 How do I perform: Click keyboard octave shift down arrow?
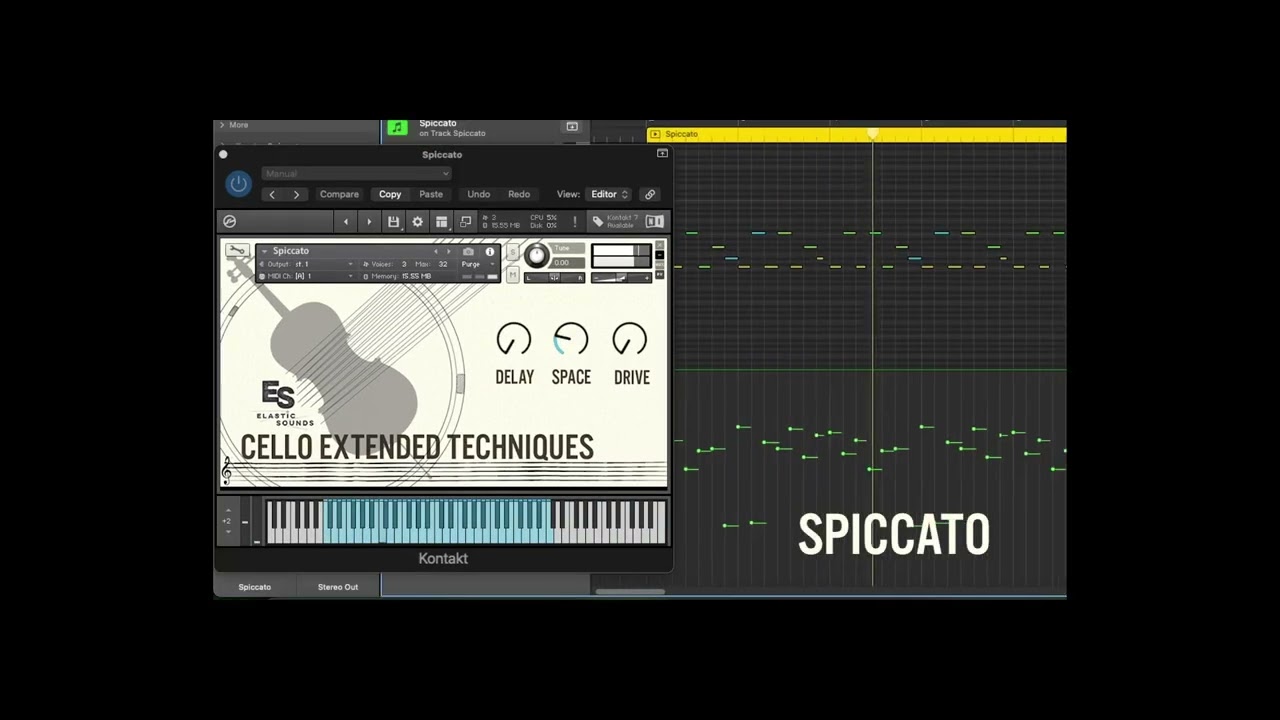(228, 532)
